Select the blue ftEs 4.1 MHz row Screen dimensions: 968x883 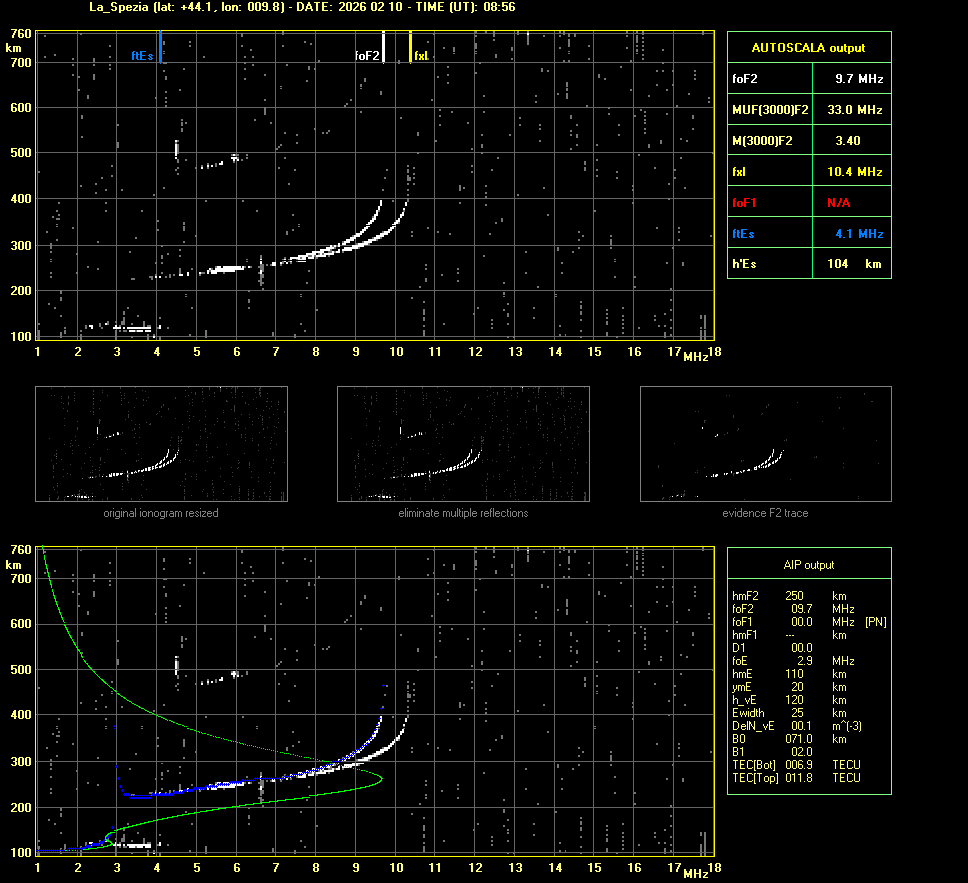click(x=808, y=234)
